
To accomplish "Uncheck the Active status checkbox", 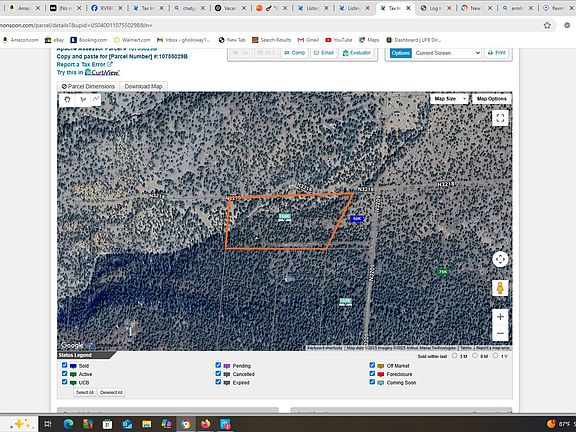I will tap(65, 374).
